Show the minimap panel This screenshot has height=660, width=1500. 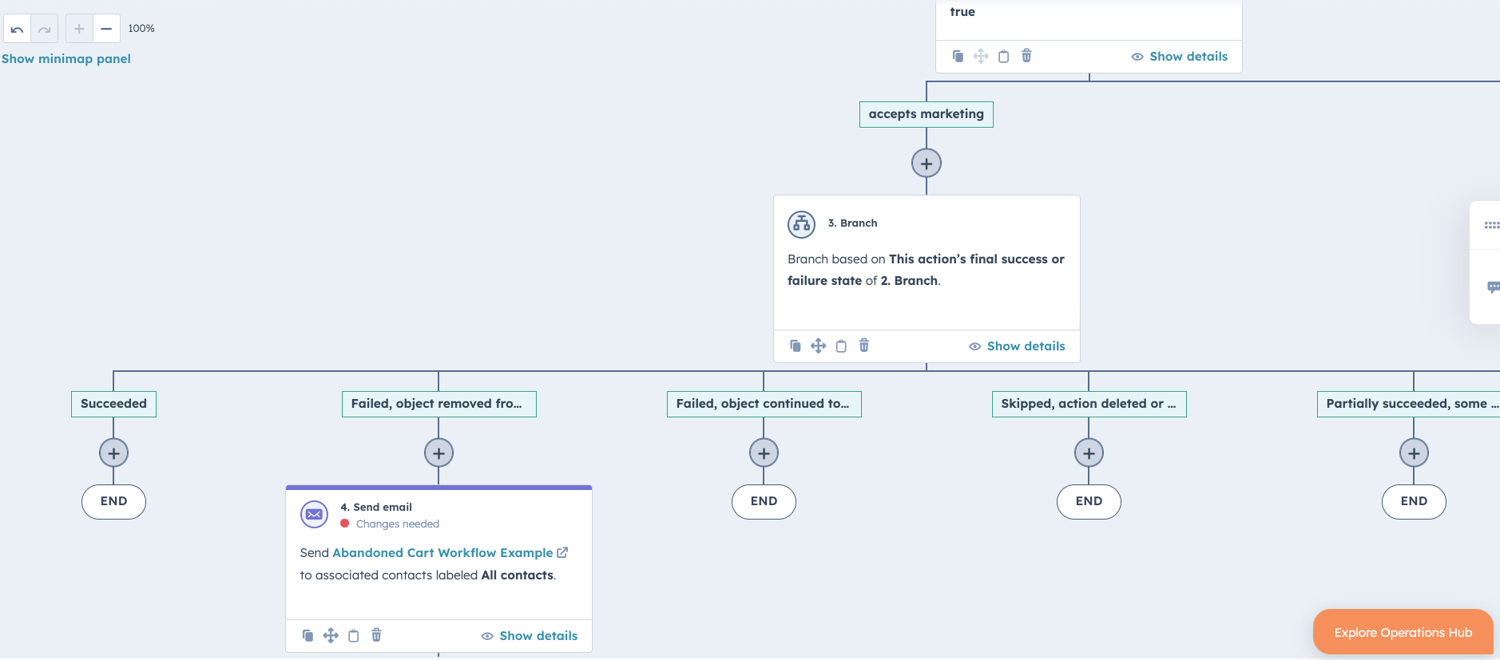65,58
